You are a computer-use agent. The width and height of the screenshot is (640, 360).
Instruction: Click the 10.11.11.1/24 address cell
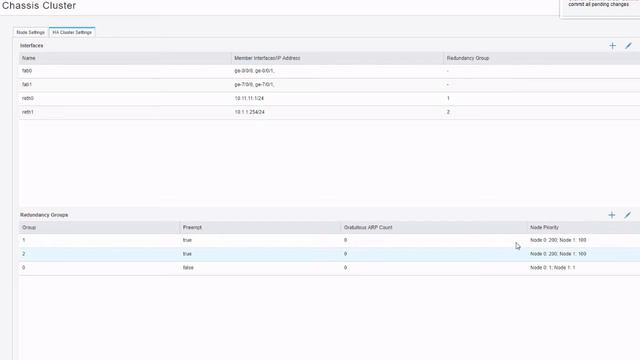[249, 98]
